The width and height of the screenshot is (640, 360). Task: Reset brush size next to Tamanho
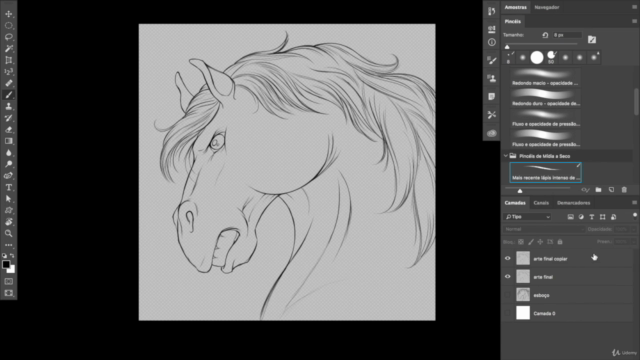click(545, 35)
